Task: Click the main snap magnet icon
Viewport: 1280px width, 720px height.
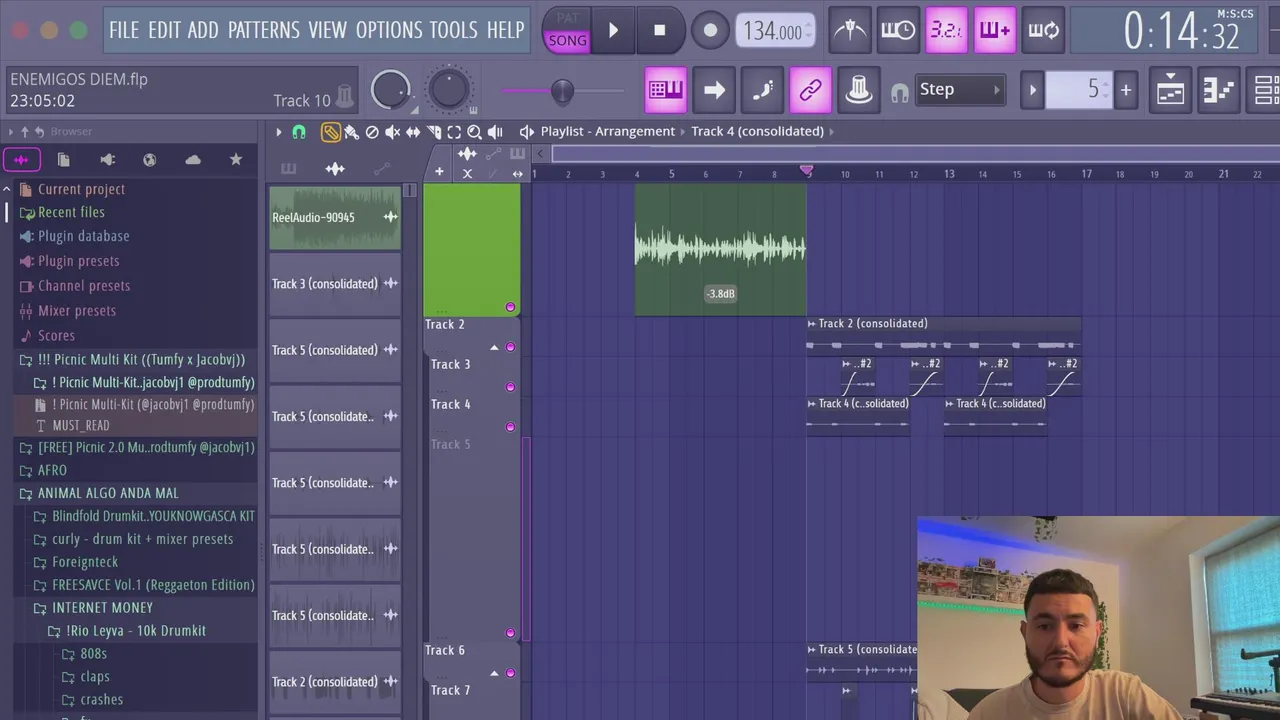Action: 900,93
